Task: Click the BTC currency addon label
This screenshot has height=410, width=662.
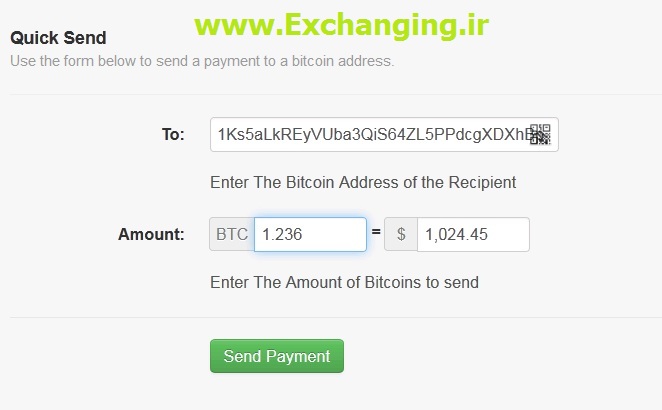Action: 232,234
